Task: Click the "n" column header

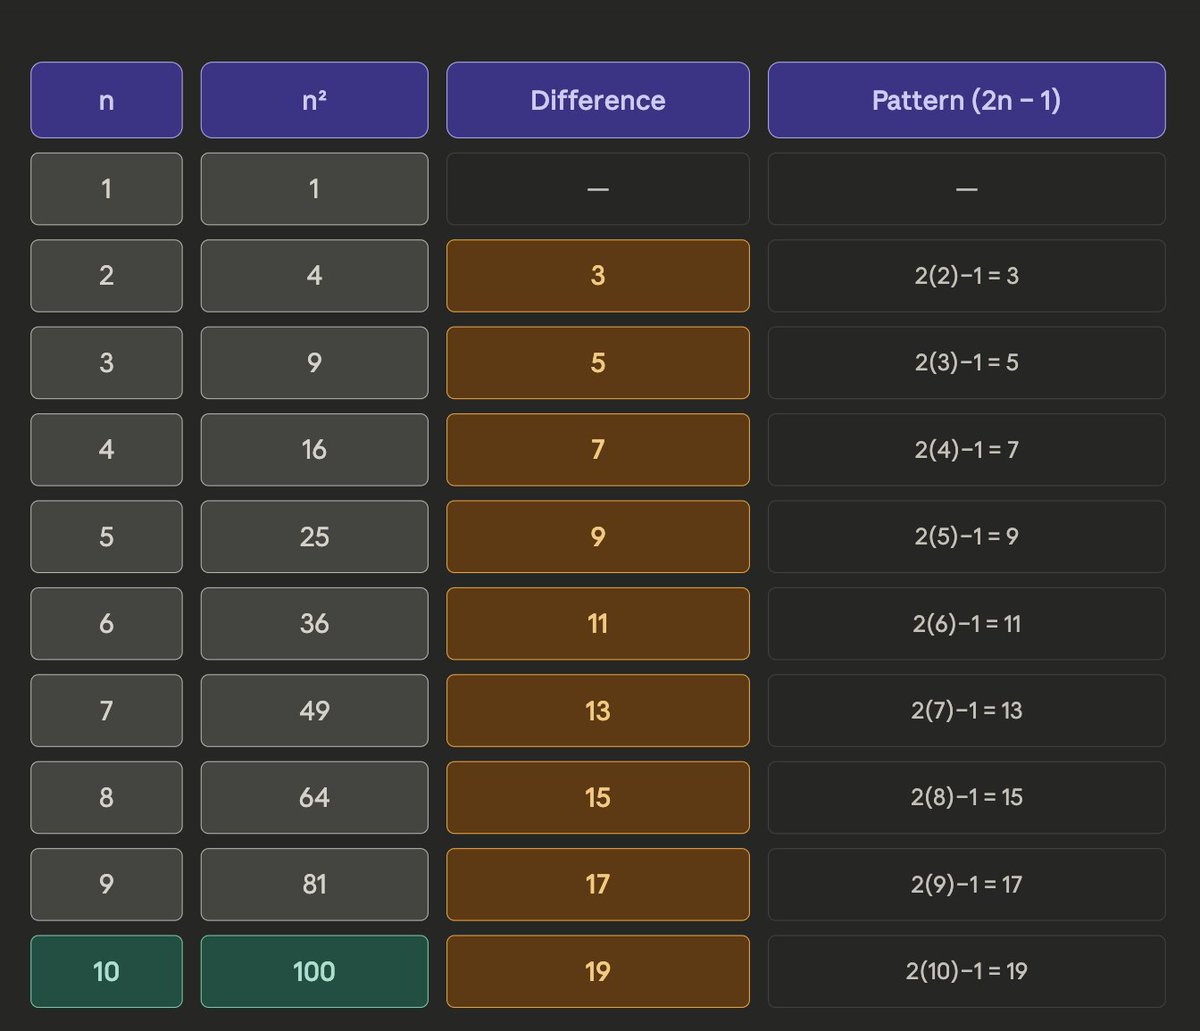Action: (x=106, y=100)
